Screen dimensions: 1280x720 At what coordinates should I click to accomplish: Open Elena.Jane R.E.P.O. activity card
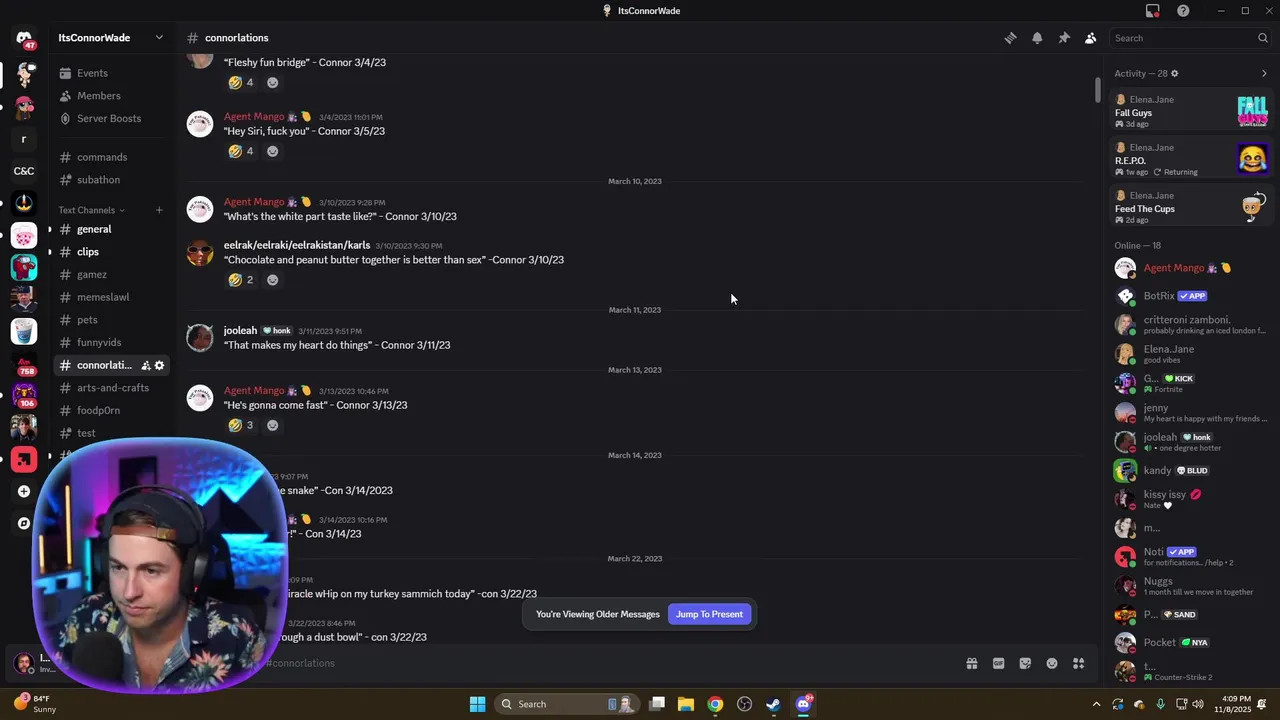[x=1191, y=158]
